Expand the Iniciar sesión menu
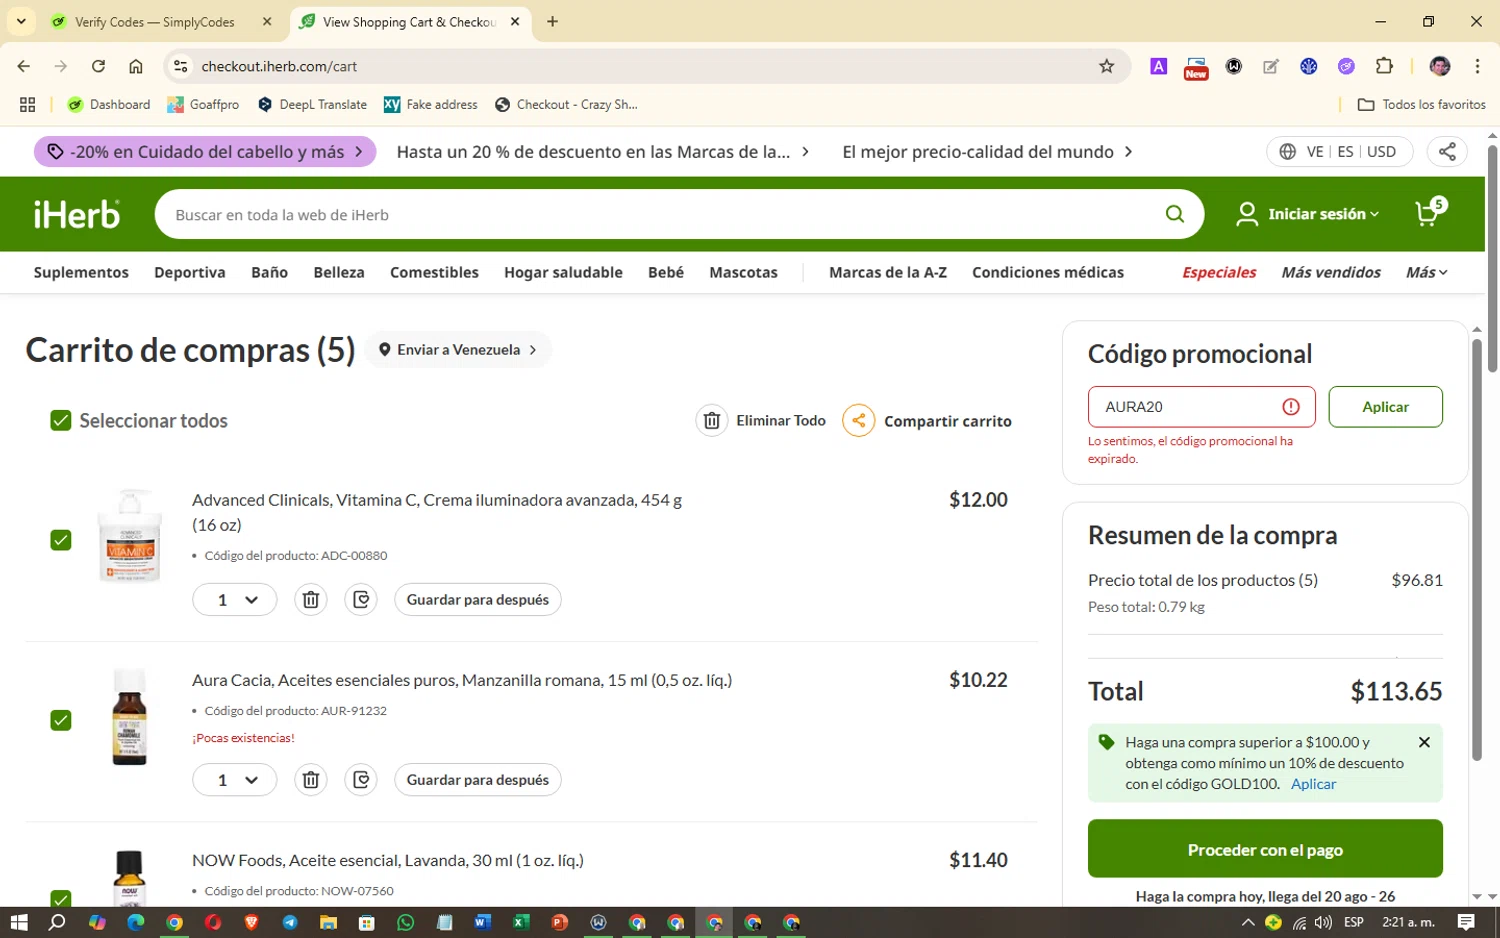This screenshot has height=938, width=1500. click(x=1308, y=214)
